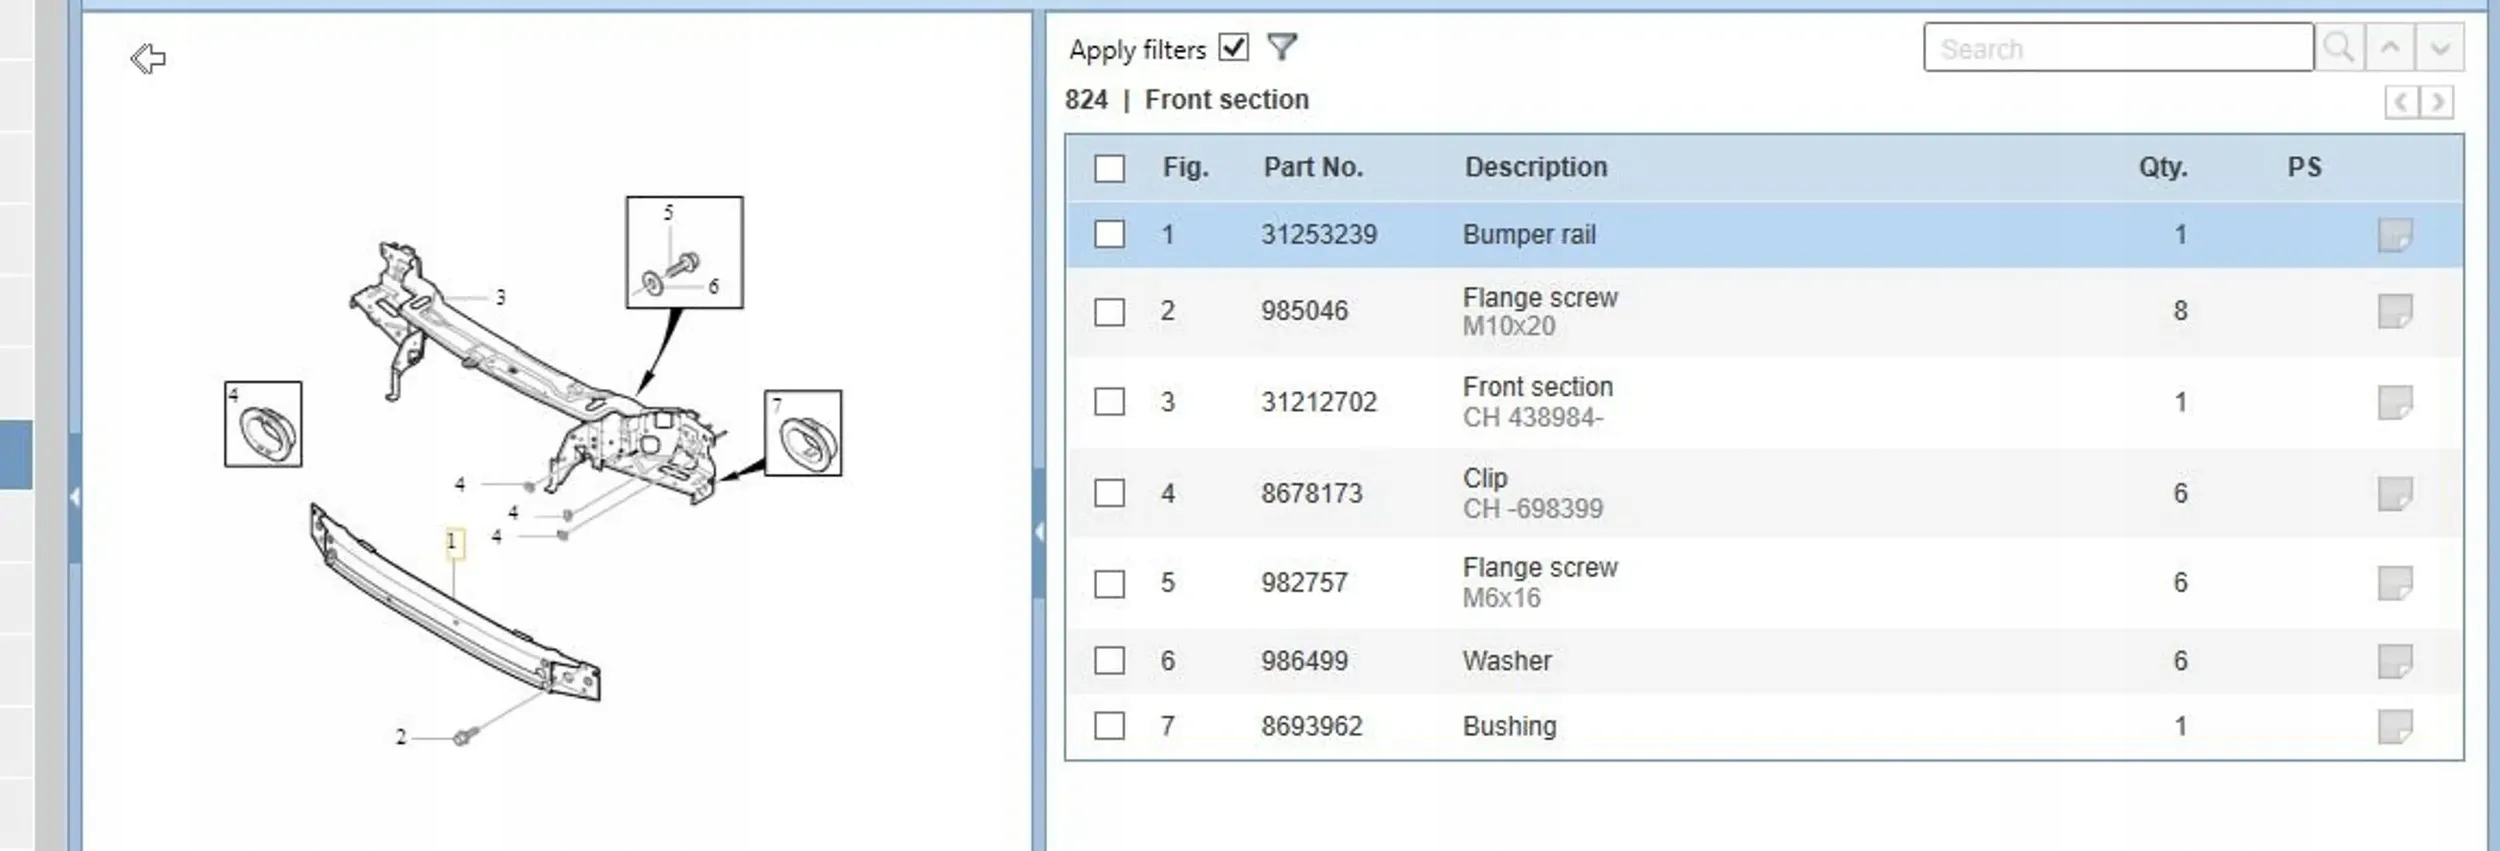
Task: Select checkbox for Flange screw M6x16
Action: click(x=1109, y=583)
